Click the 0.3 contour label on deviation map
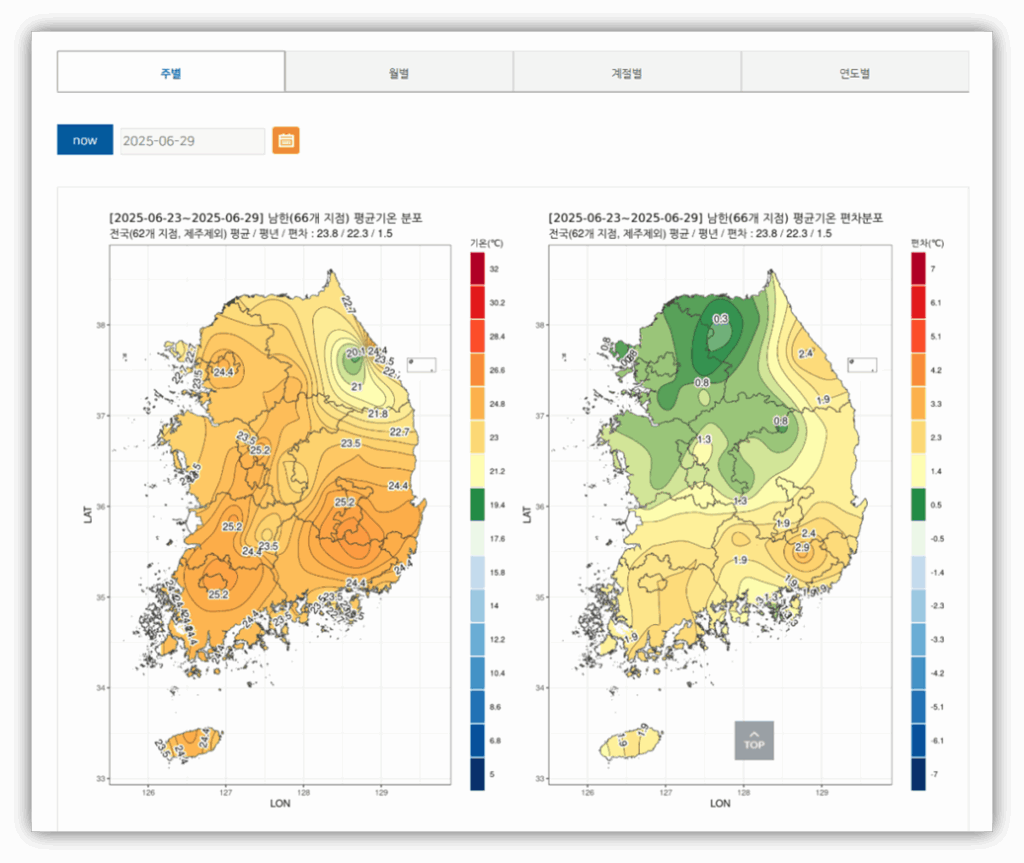The height and width of the screenshot is (863, 1024). tap(720, 319)
